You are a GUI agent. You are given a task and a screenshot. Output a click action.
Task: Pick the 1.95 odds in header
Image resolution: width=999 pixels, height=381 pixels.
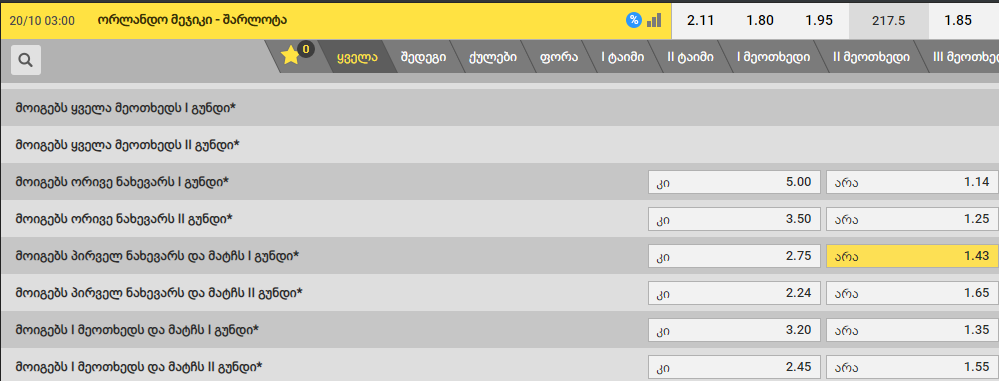click(x=819, y=20)
